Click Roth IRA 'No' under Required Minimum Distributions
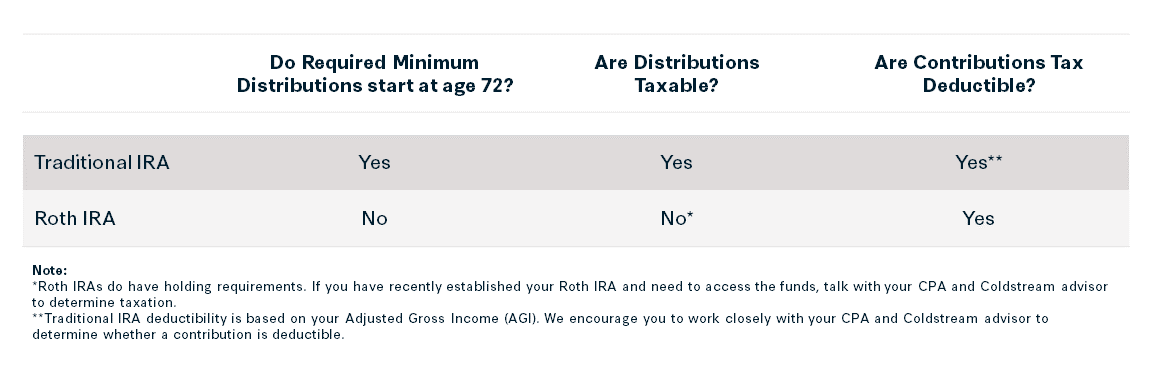This screenshot has height=384, width=1152. pyautogui.click(x=375, y=219)
